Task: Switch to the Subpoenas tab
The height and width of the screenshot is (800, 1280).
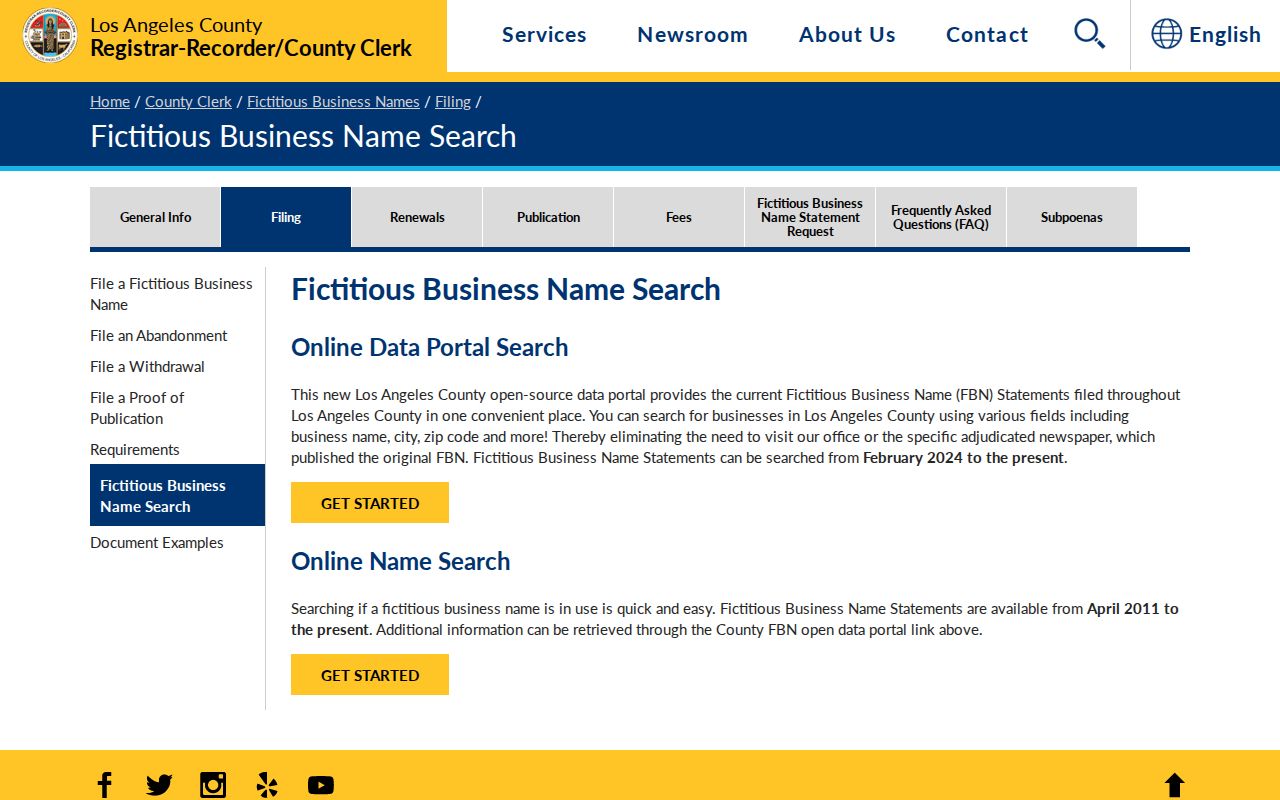Action: (x=1072, y=217)
